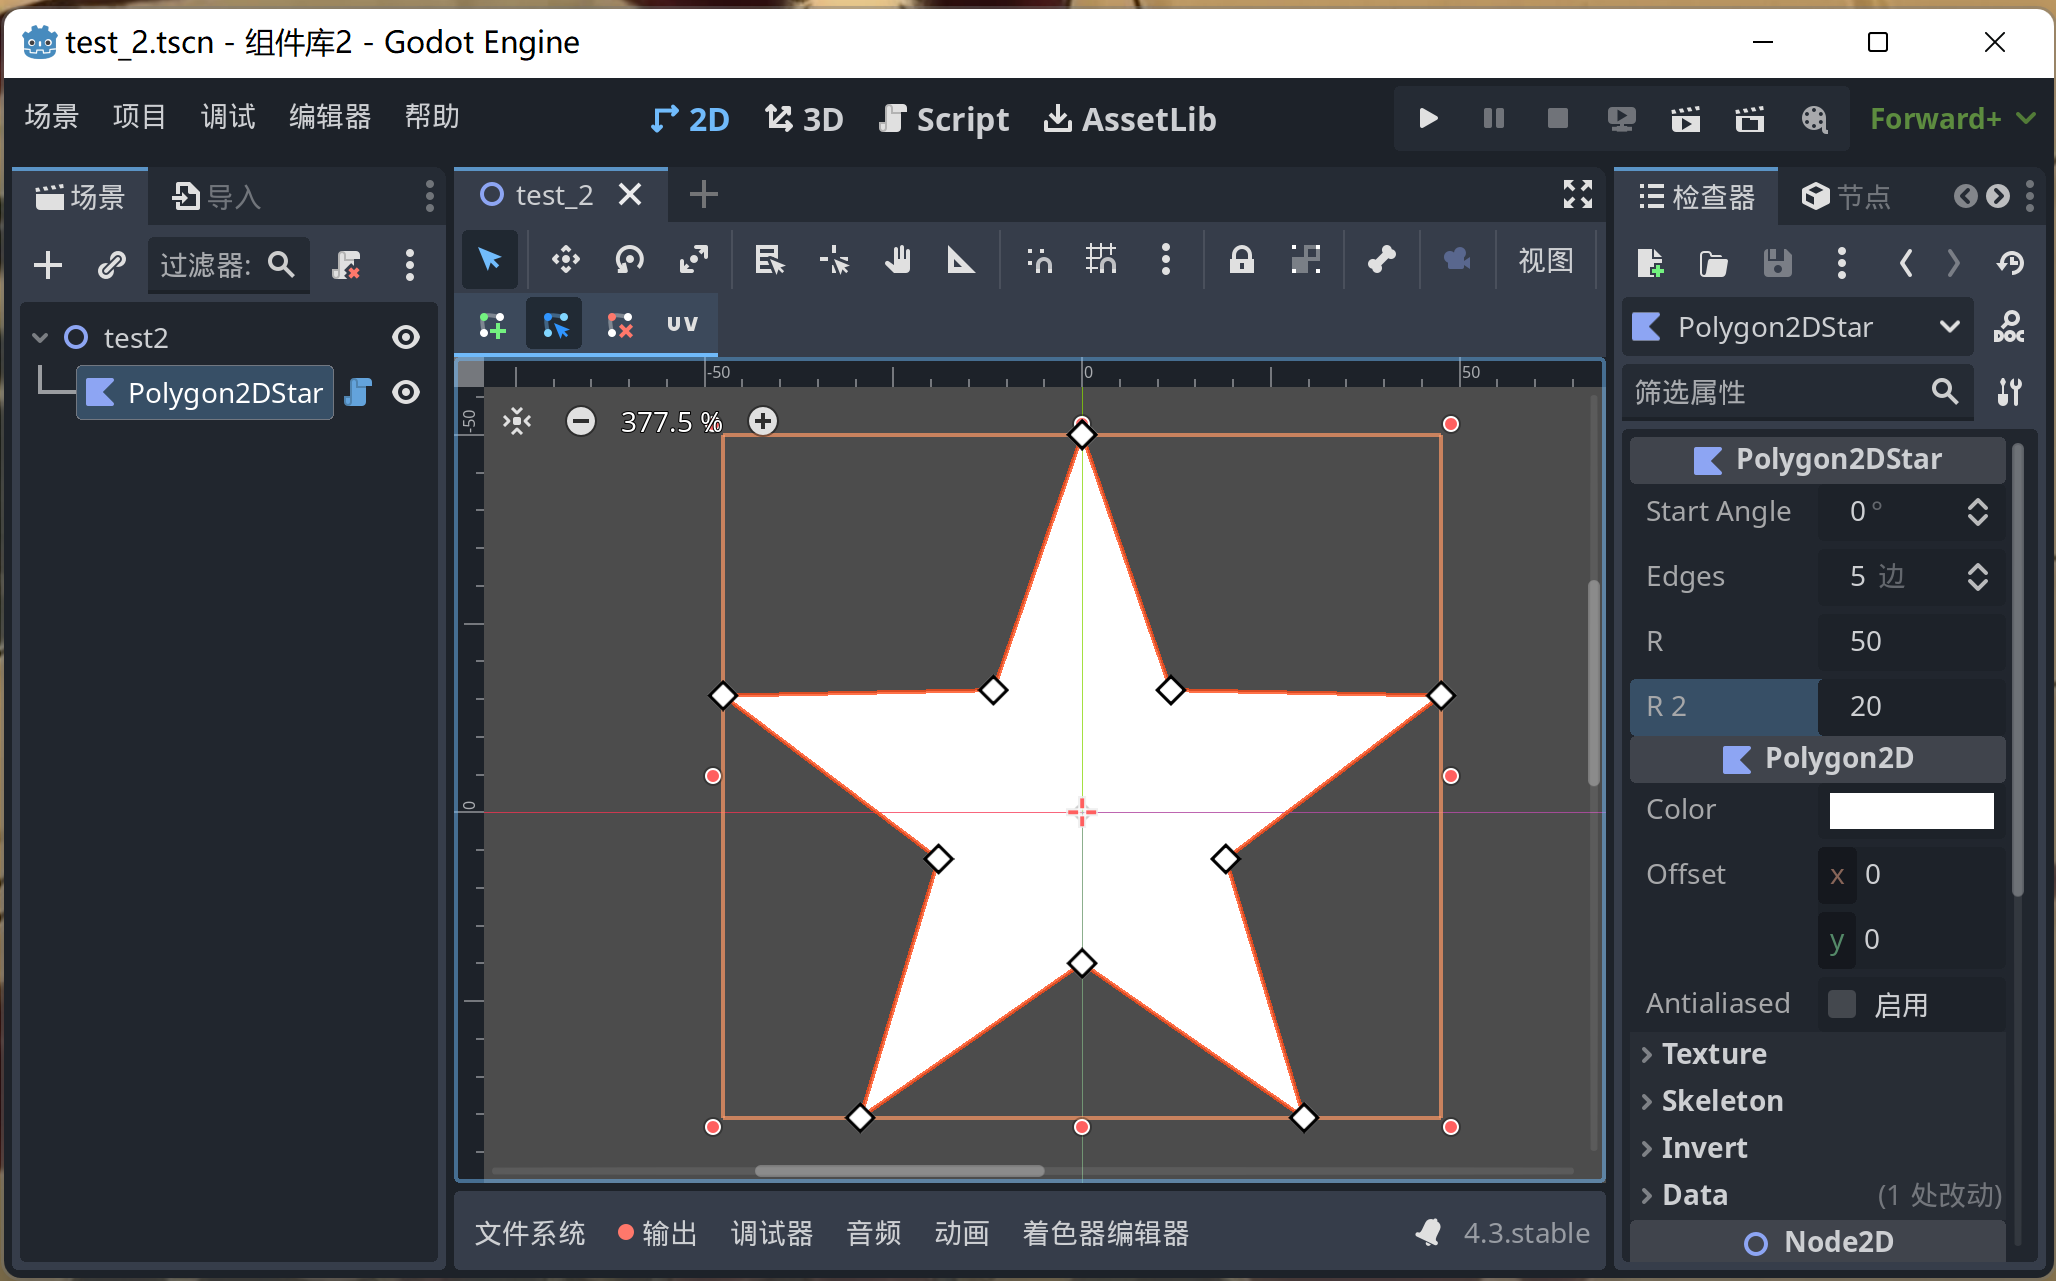This screenshot has height=1281, width=2056.
Task: Open scene dock extra options menu
Action: pyautogui.click(x=409, y=265)
